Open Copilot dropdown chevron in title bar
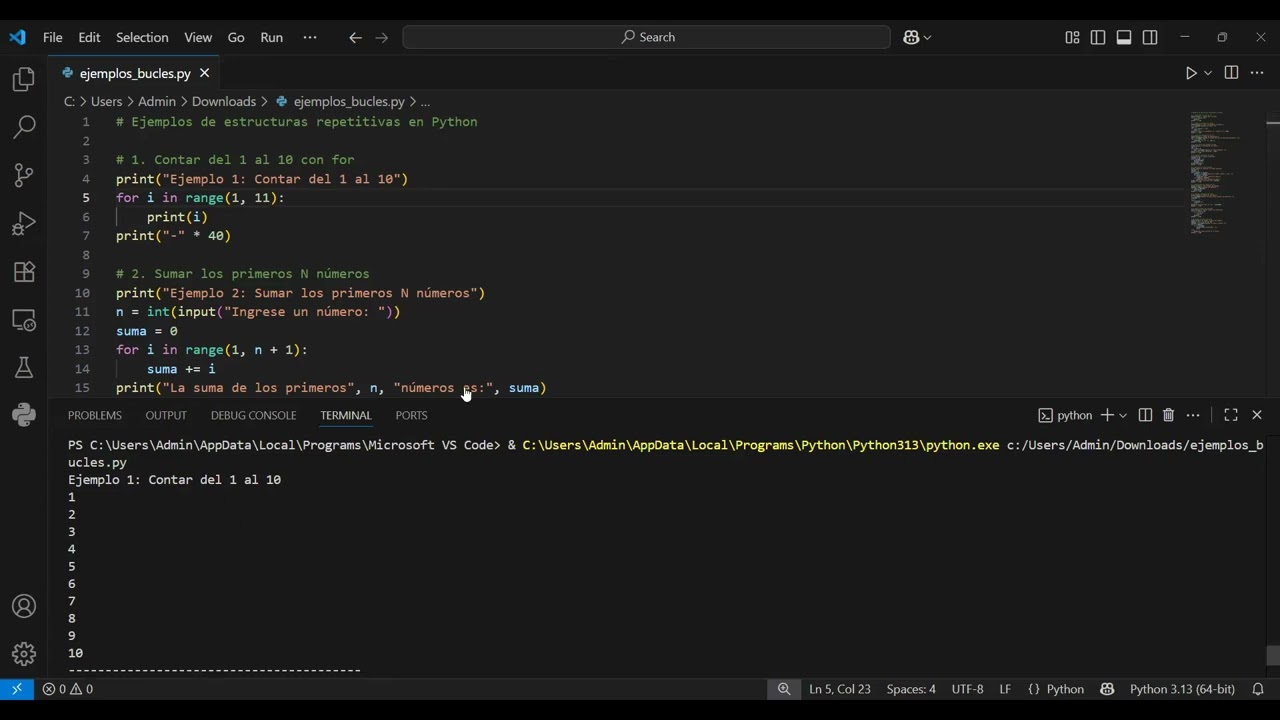Viewport: 1280px width, 720px height. (x=927, y=37)
